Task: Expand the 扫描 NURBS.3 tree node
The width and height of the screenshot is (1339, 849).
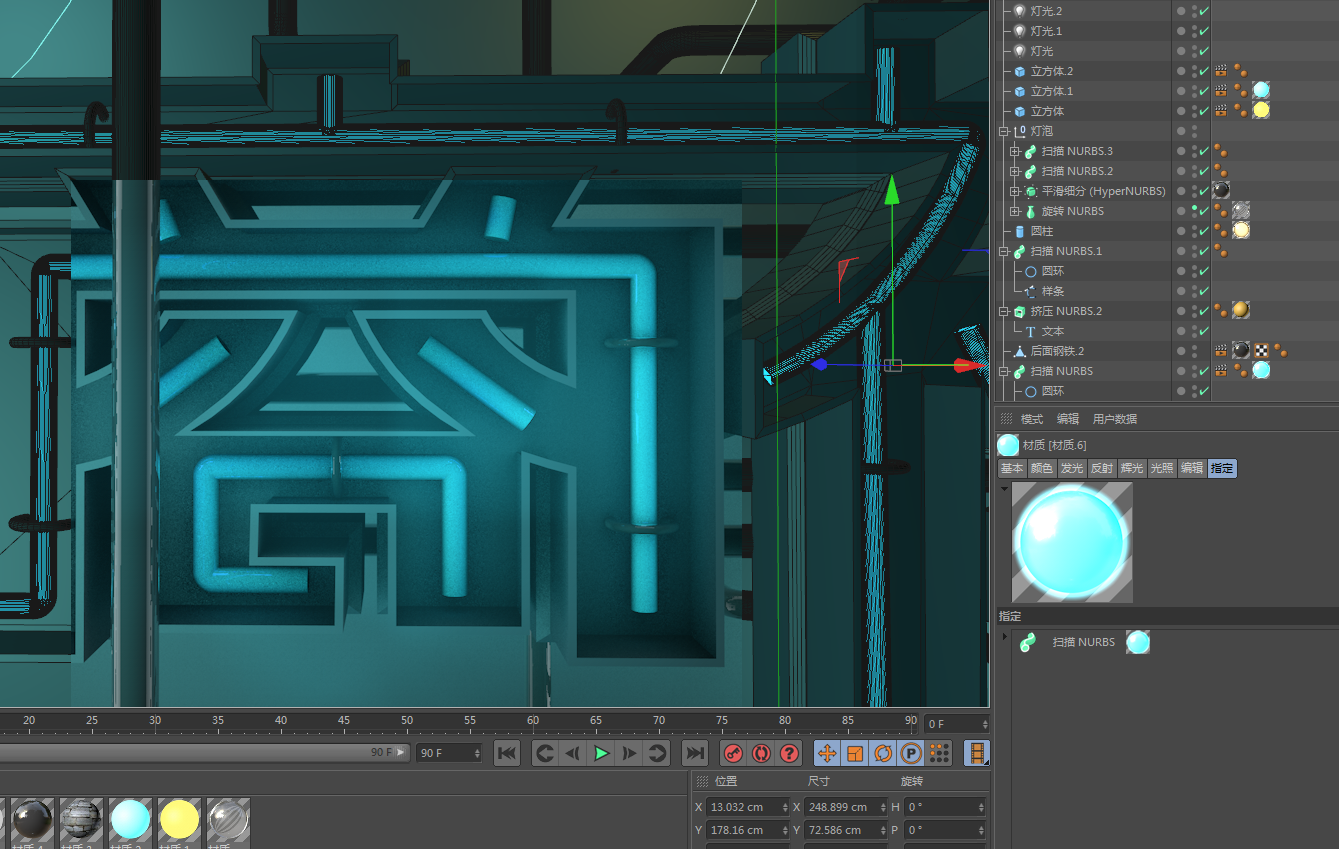Action: [x=1015, y=151]
